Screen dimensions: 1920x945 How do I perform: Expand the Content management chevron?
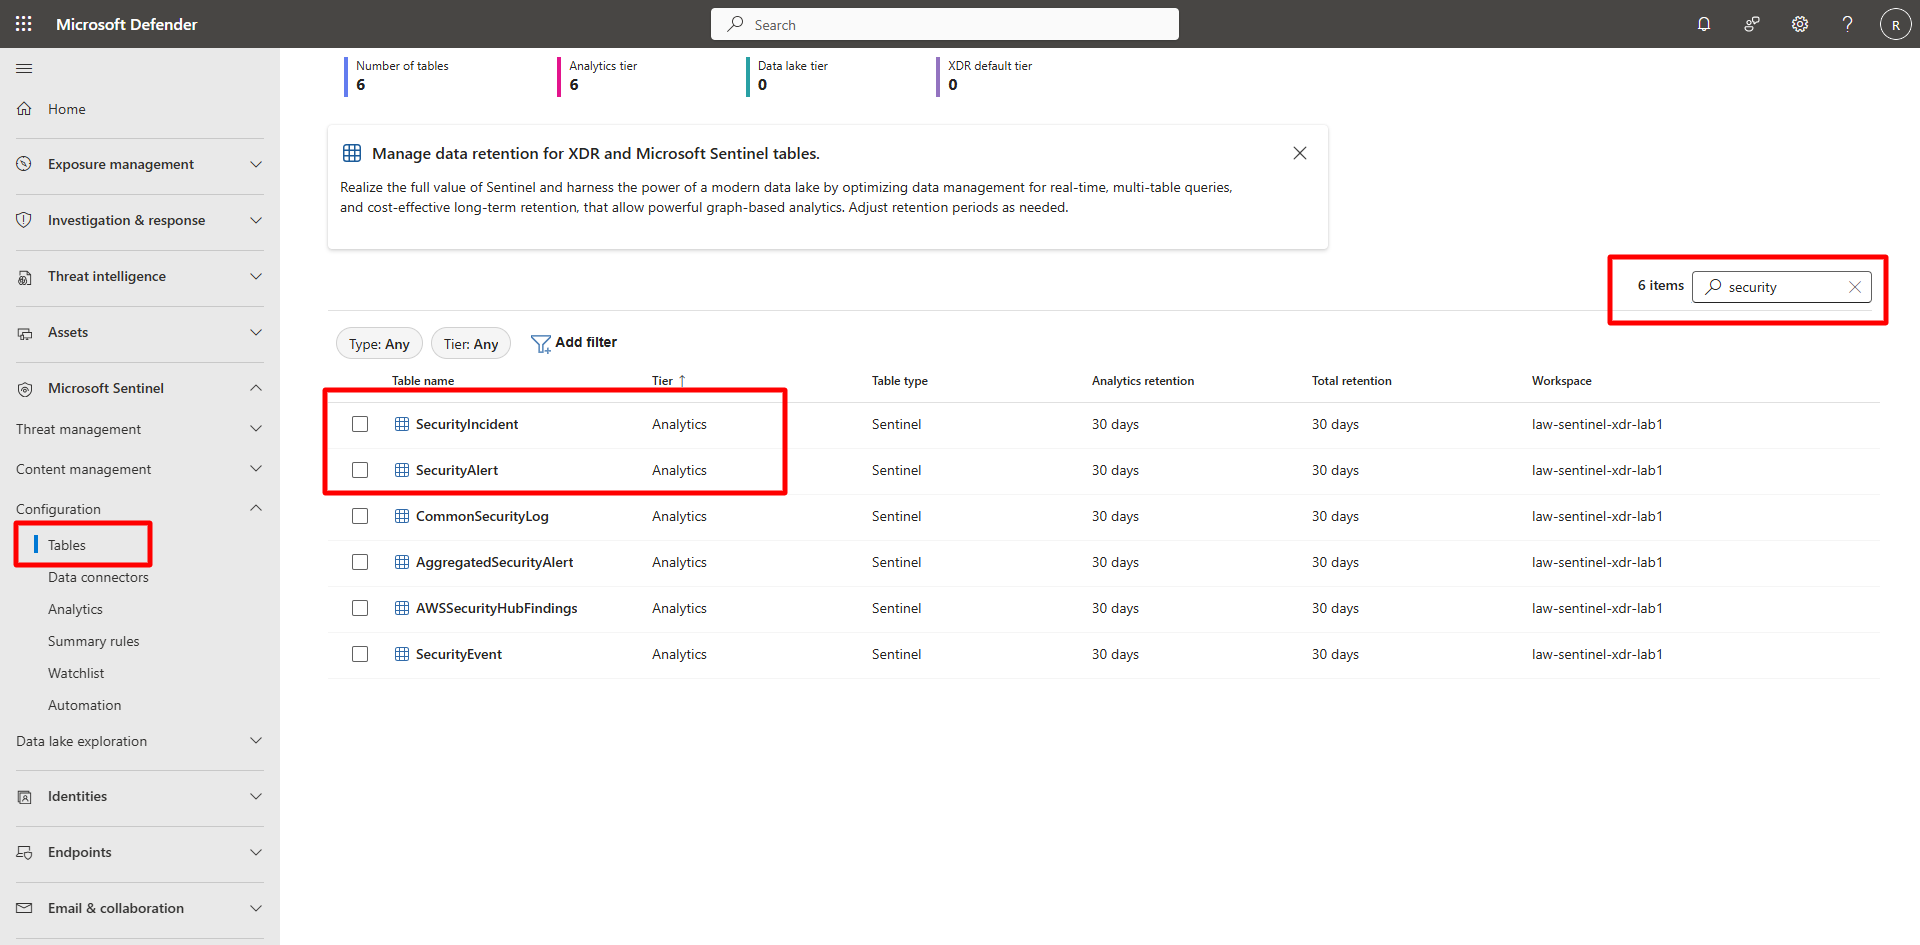tap(256, 469)
